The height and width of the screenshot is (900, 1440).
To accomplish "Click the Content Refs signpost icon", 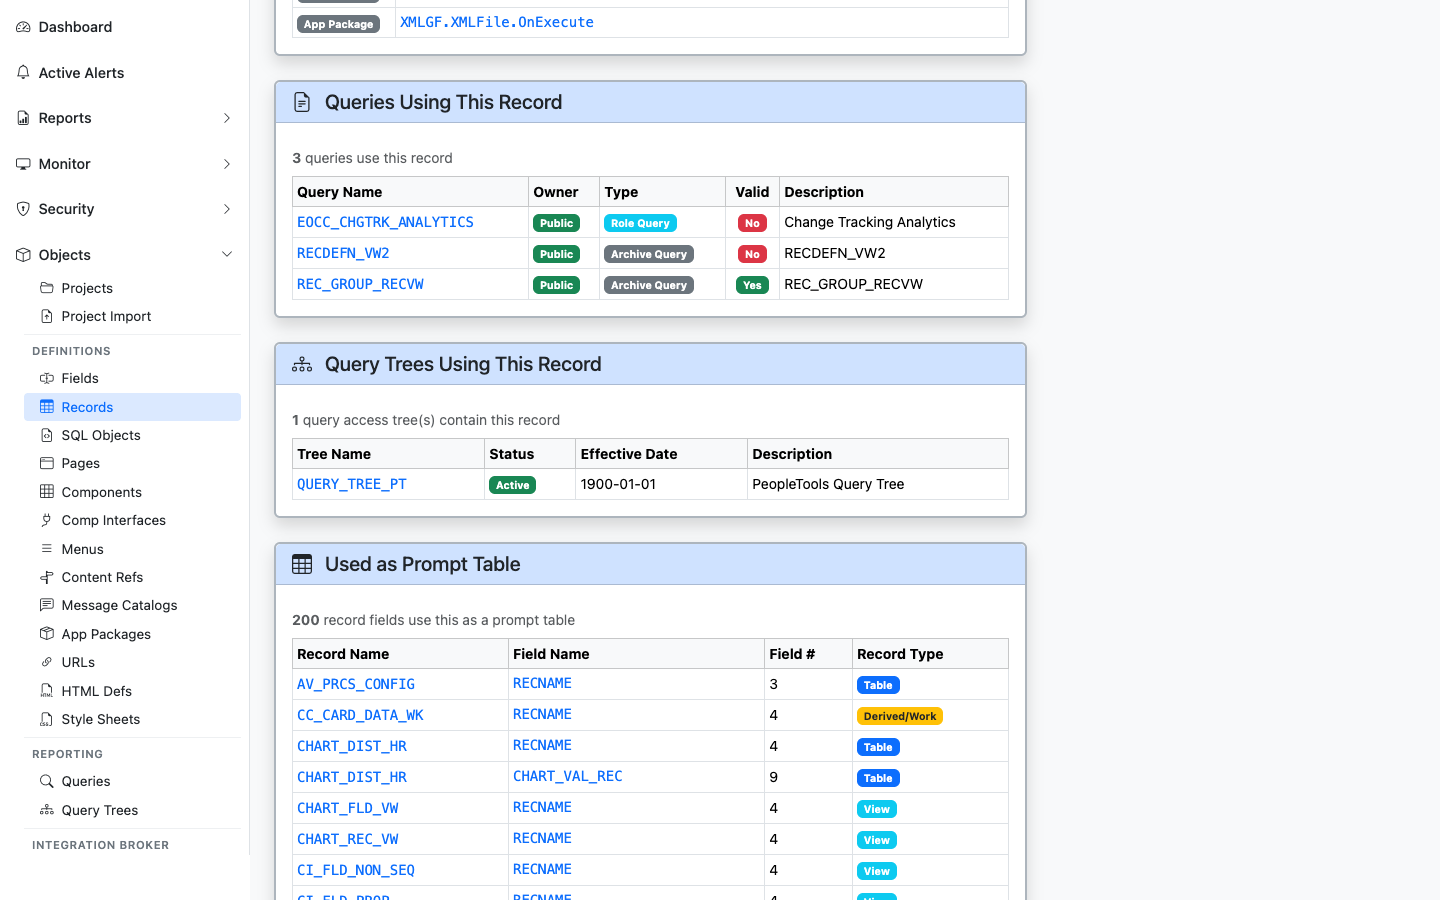I will click(x=46, y=577).
